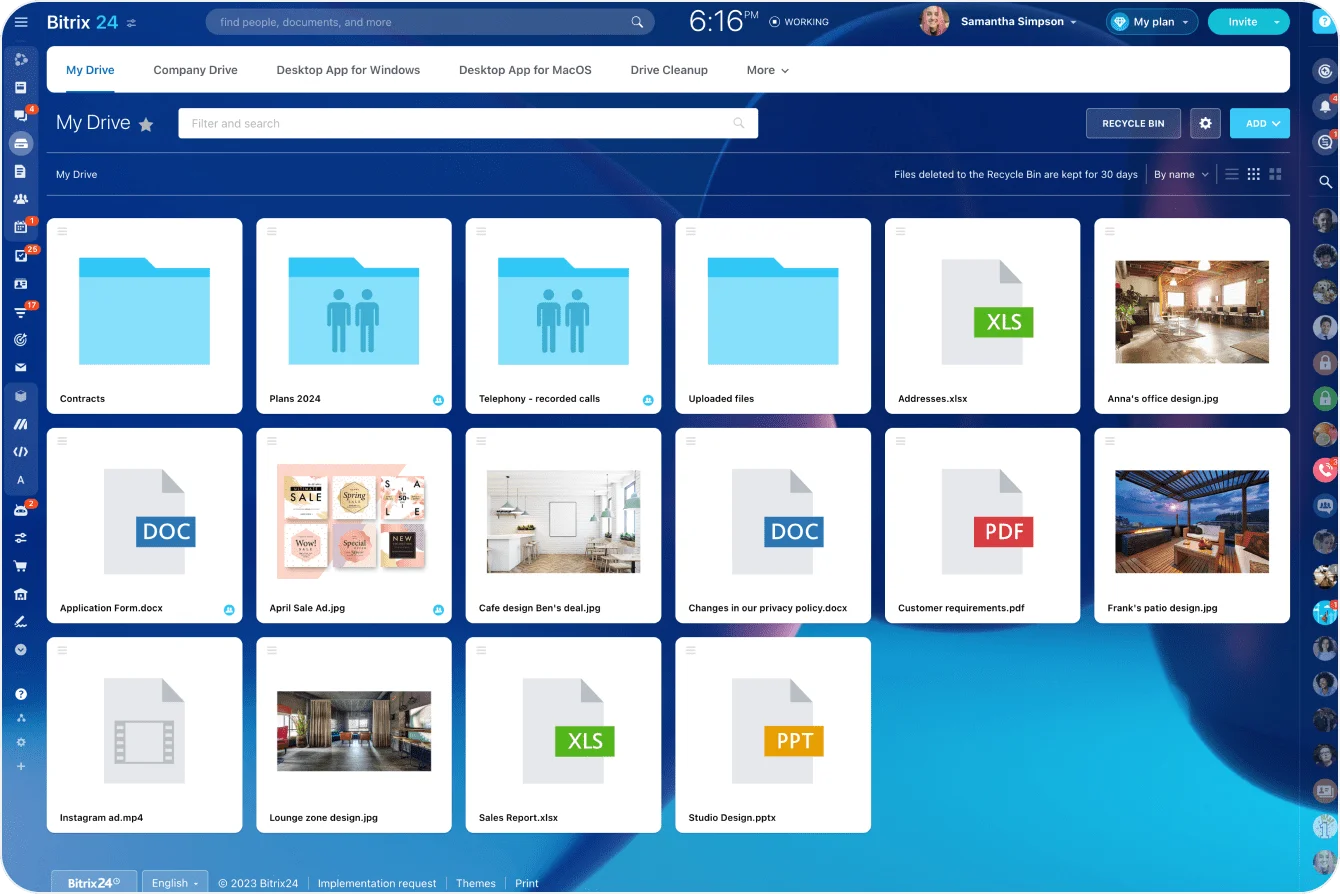1340x894 pixels.
Task: Switch to list view layout
Action: 1232,174
